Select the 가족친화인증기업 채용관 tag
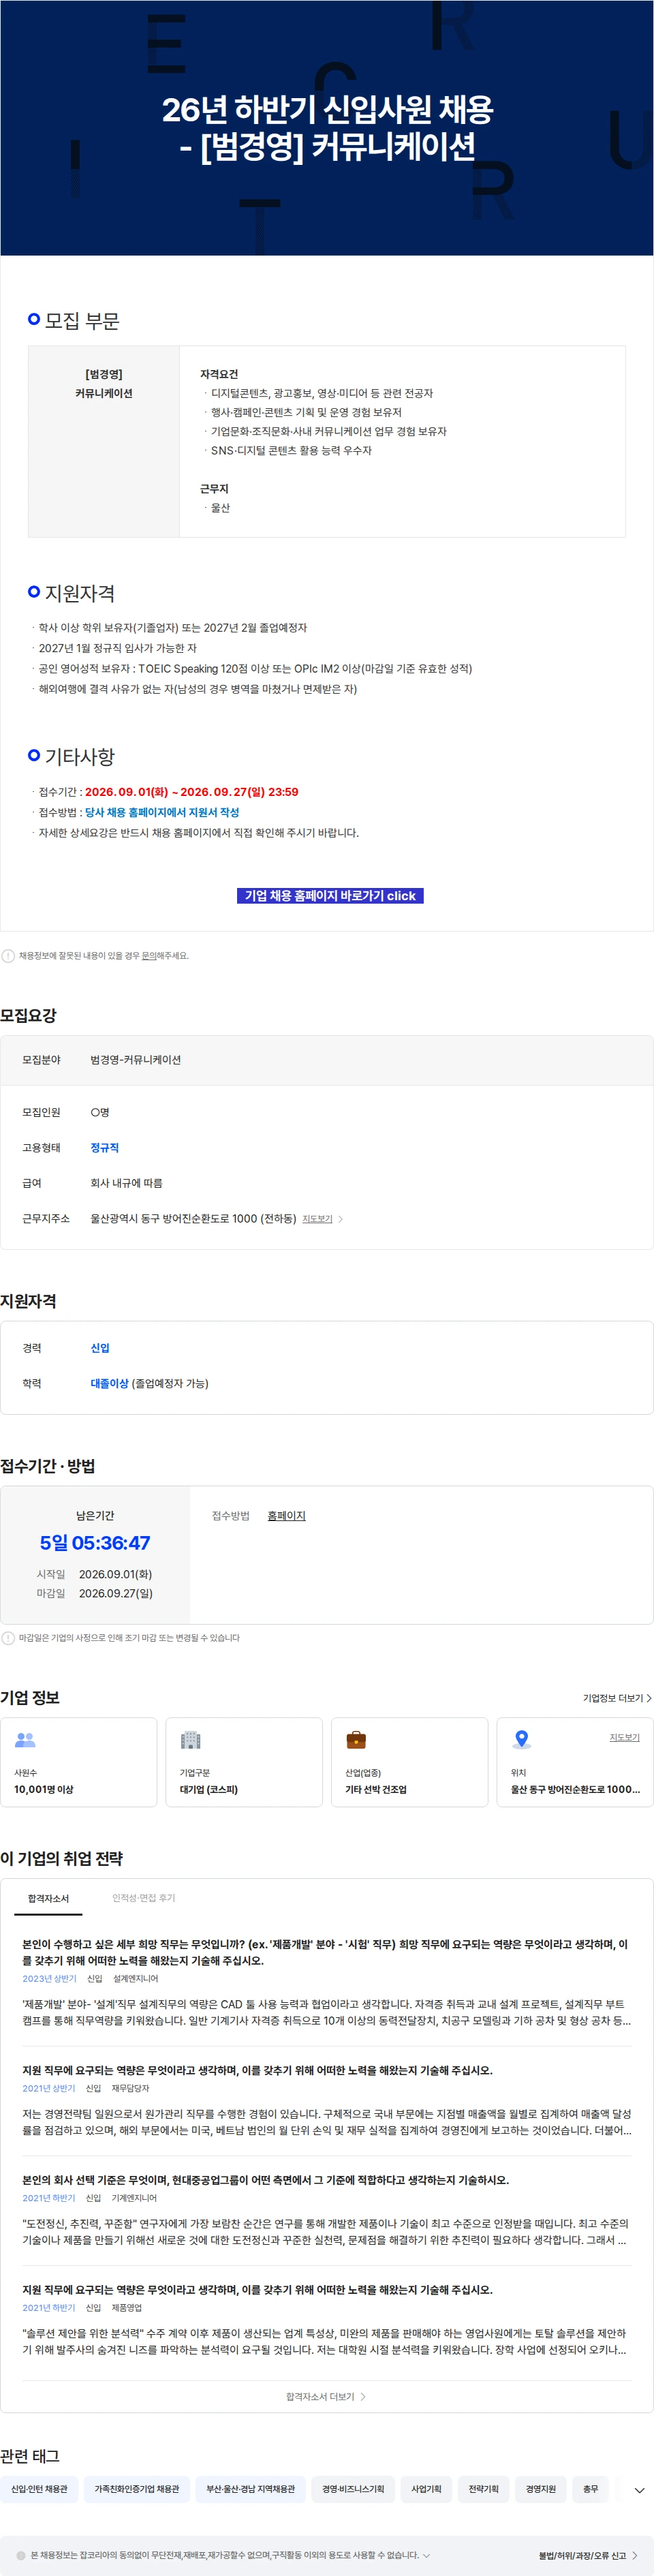 137,2488
